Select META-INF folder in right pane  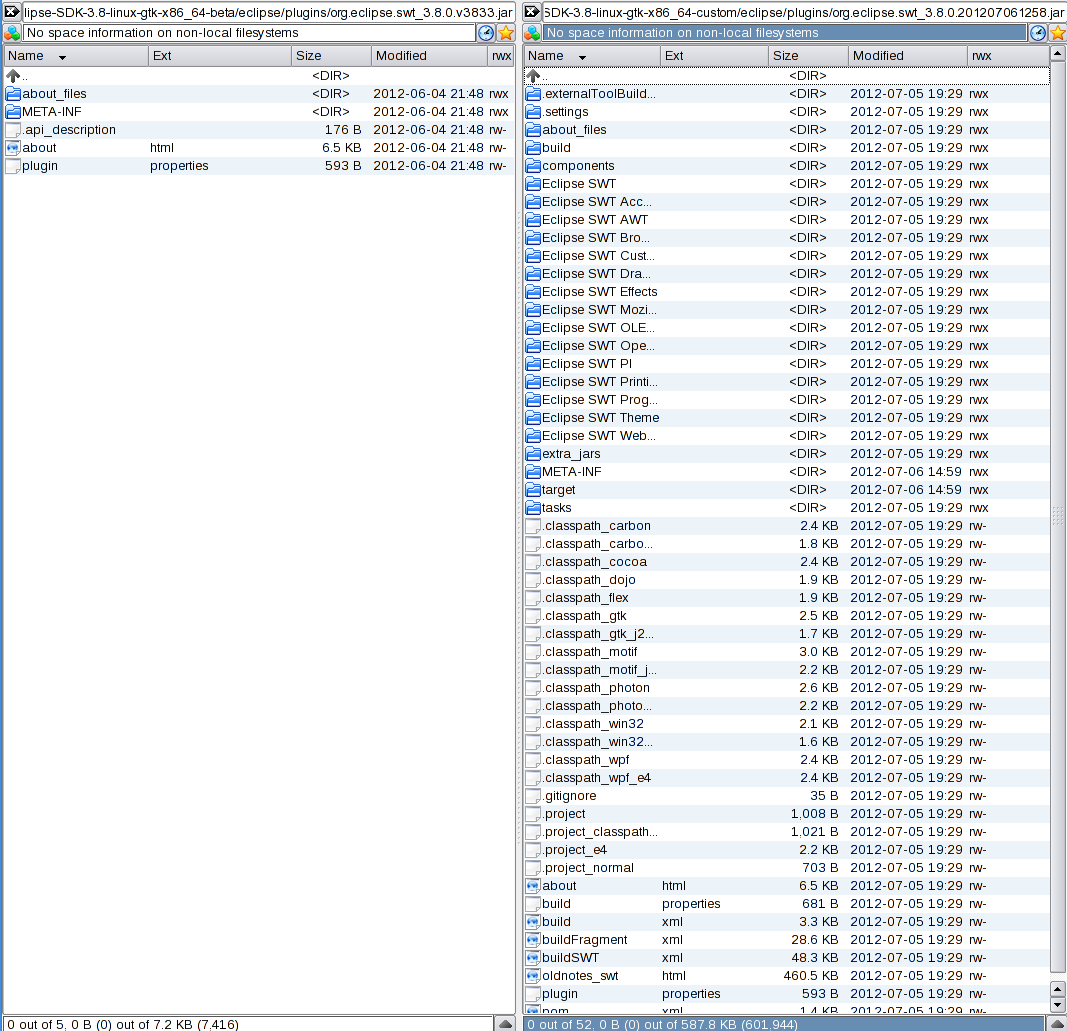787,472
